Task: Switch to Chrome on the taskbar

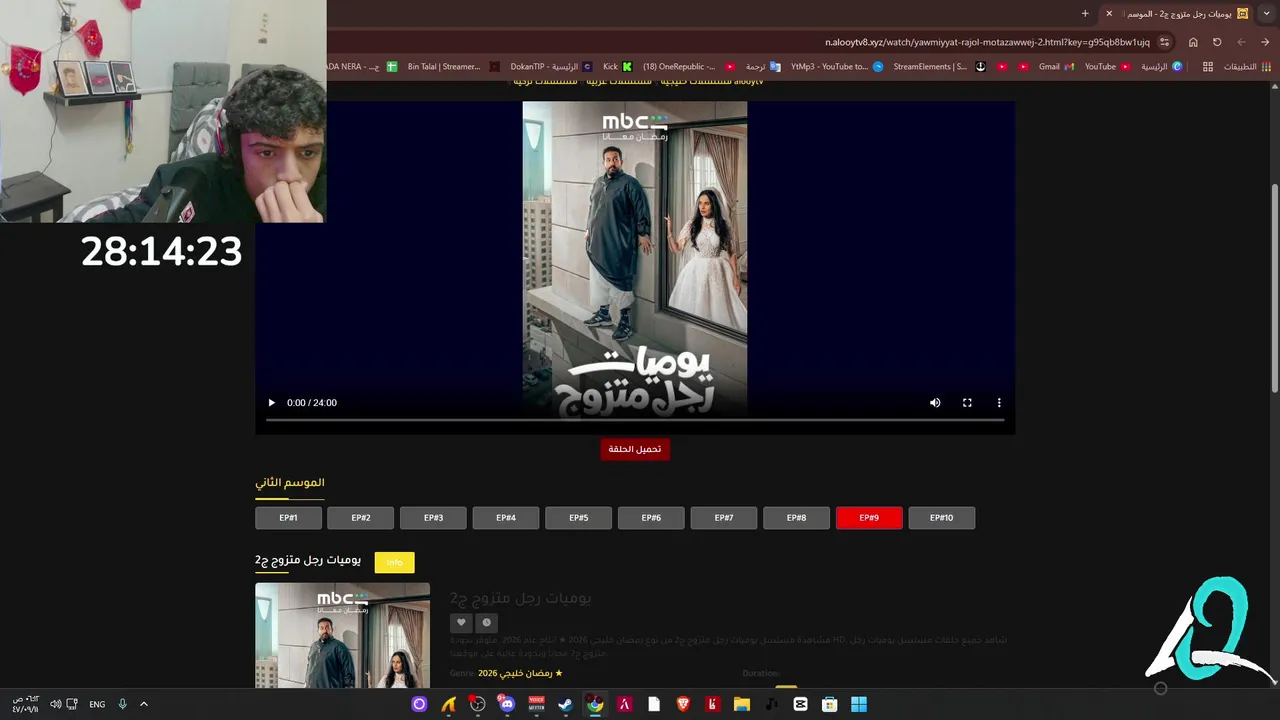Action: click(595, 704)
